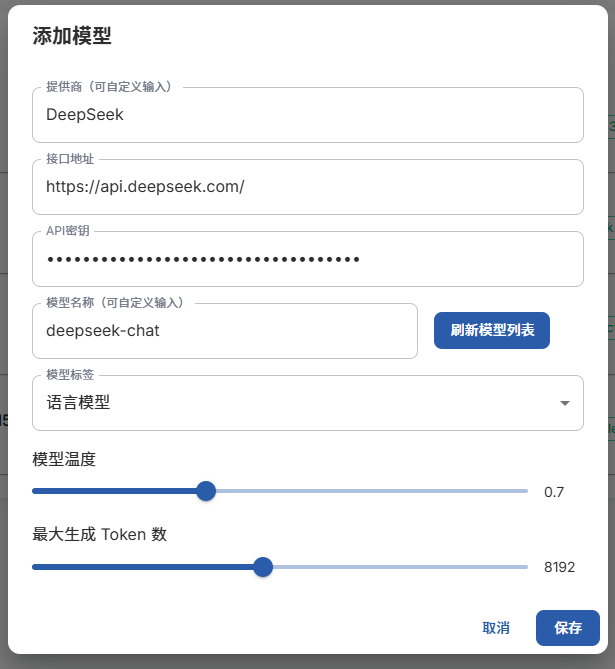
Task: Click the 最大生成 Token 数 slider handle
Action: point(263,567)
